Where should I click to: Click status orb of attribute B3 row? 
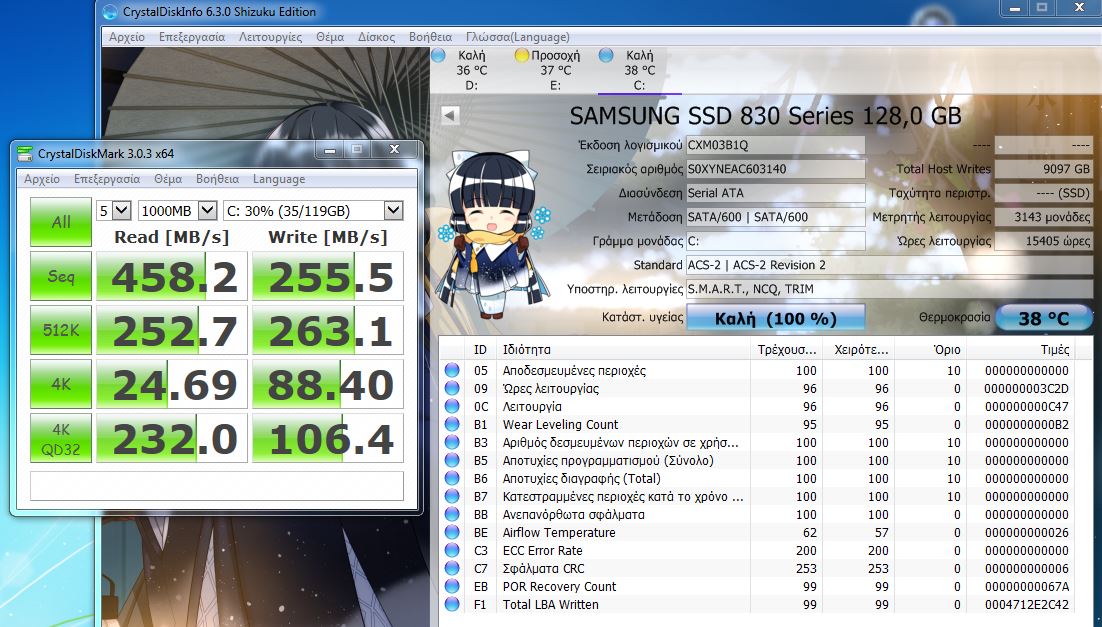pyautogui.click(x=452, y=442)
